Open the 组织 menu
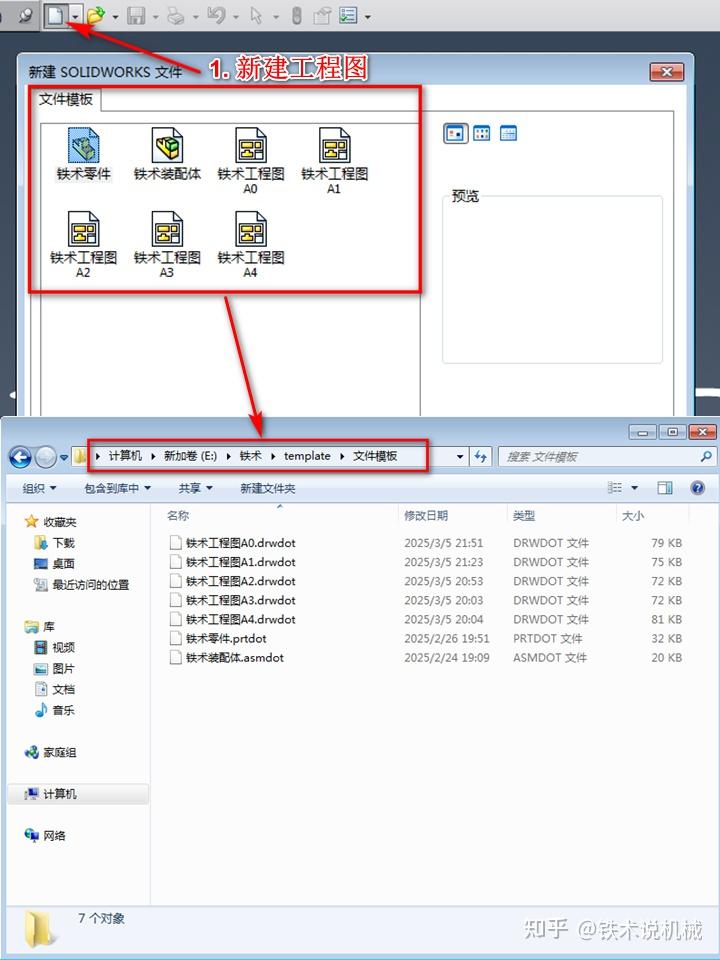 (x=39, y=489)
